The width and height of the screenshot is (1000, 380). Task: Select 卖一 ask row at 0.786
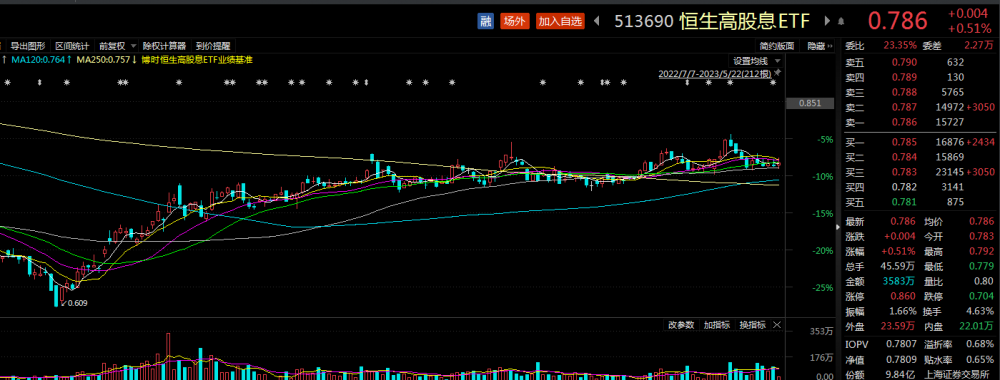(919, 121)
